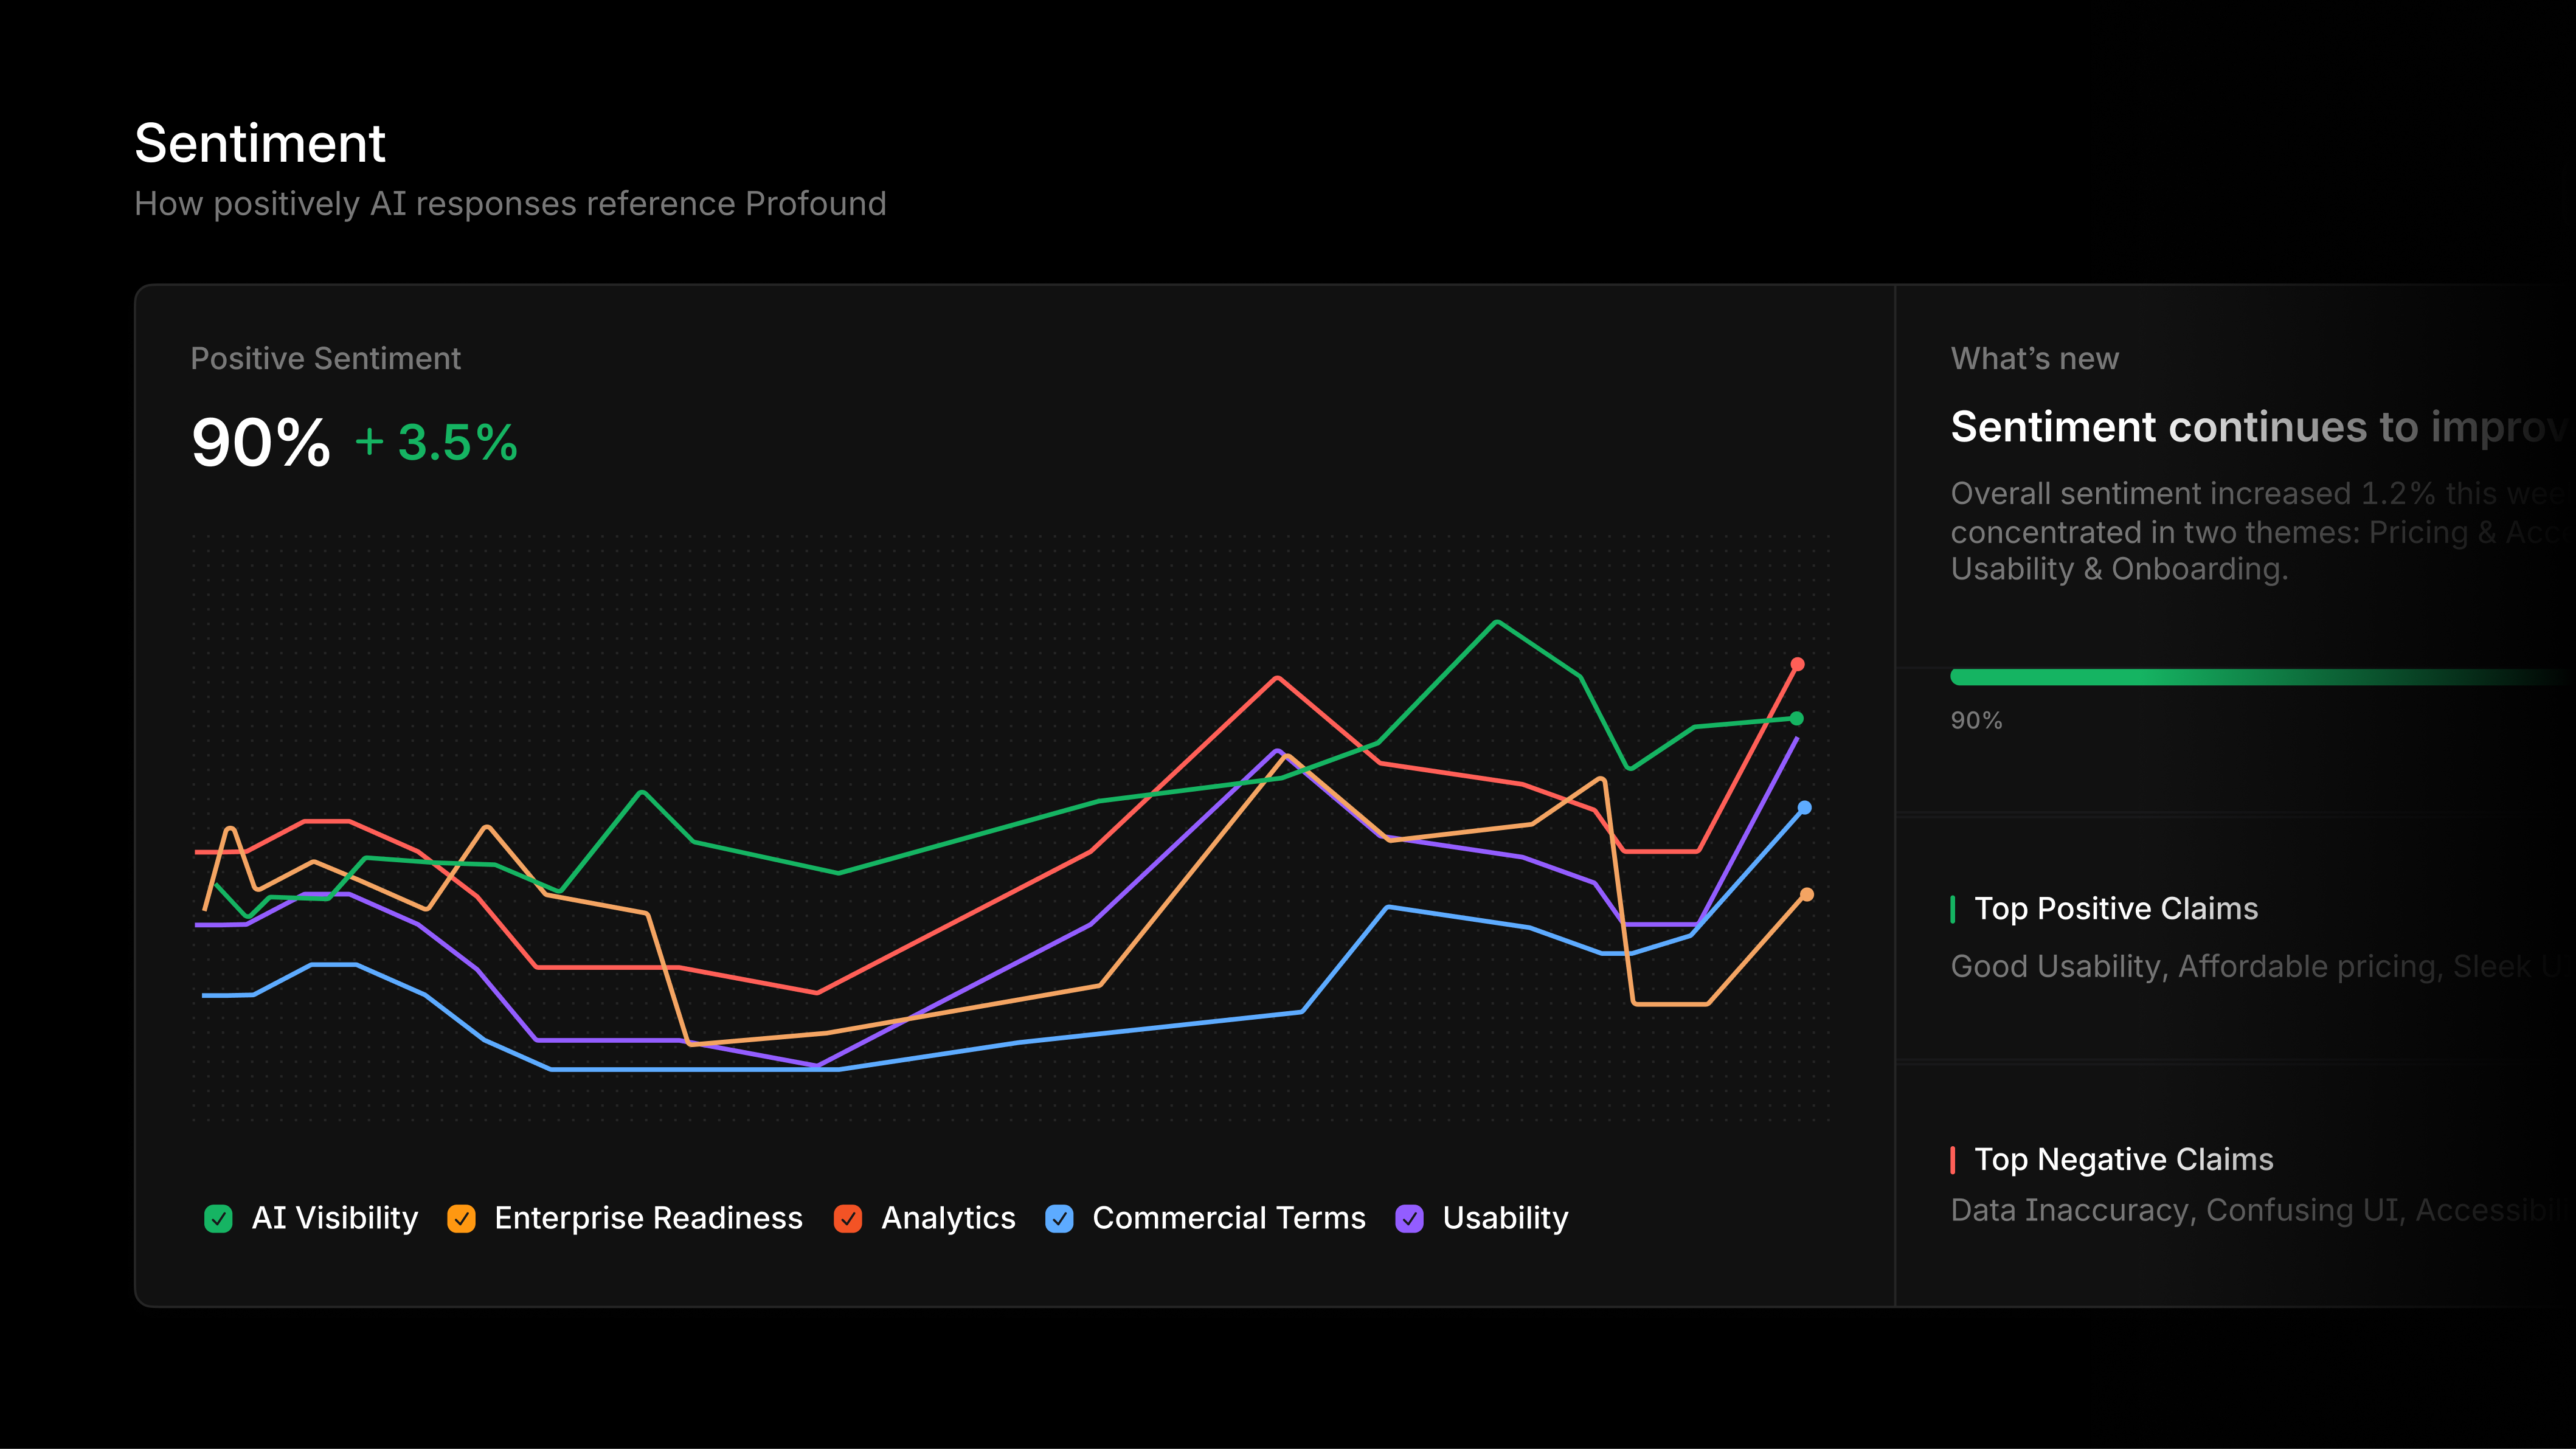Viewport: 2576px width, 1449px height.
Task: Click the Sentiment continues to improve headline
Action: [2262, 427]
